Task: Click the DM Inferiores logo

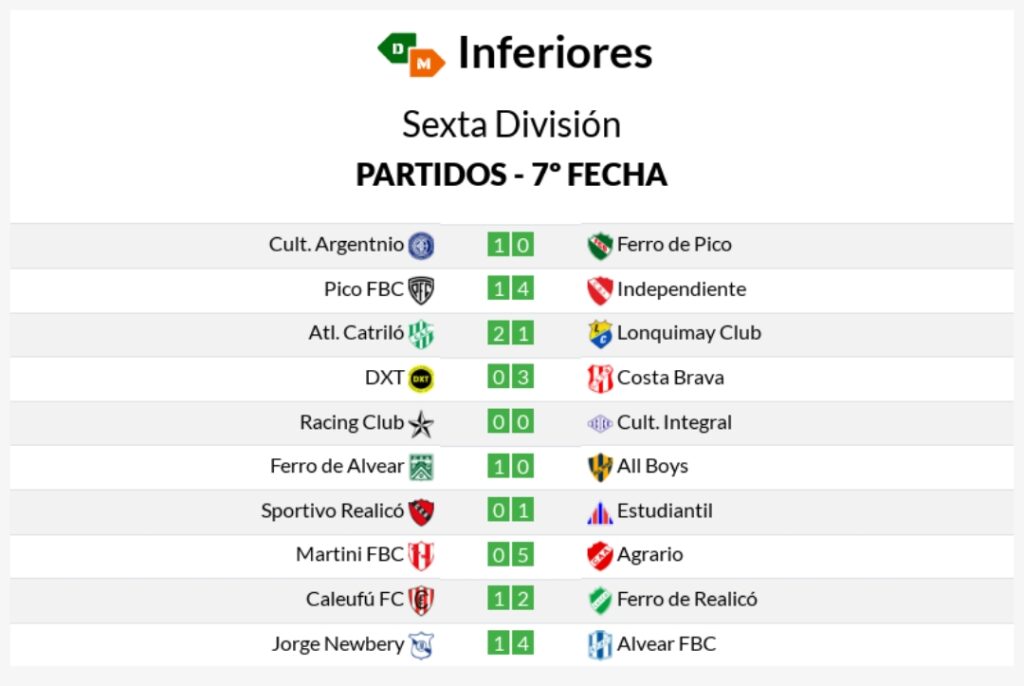Action: coord(411,54)
